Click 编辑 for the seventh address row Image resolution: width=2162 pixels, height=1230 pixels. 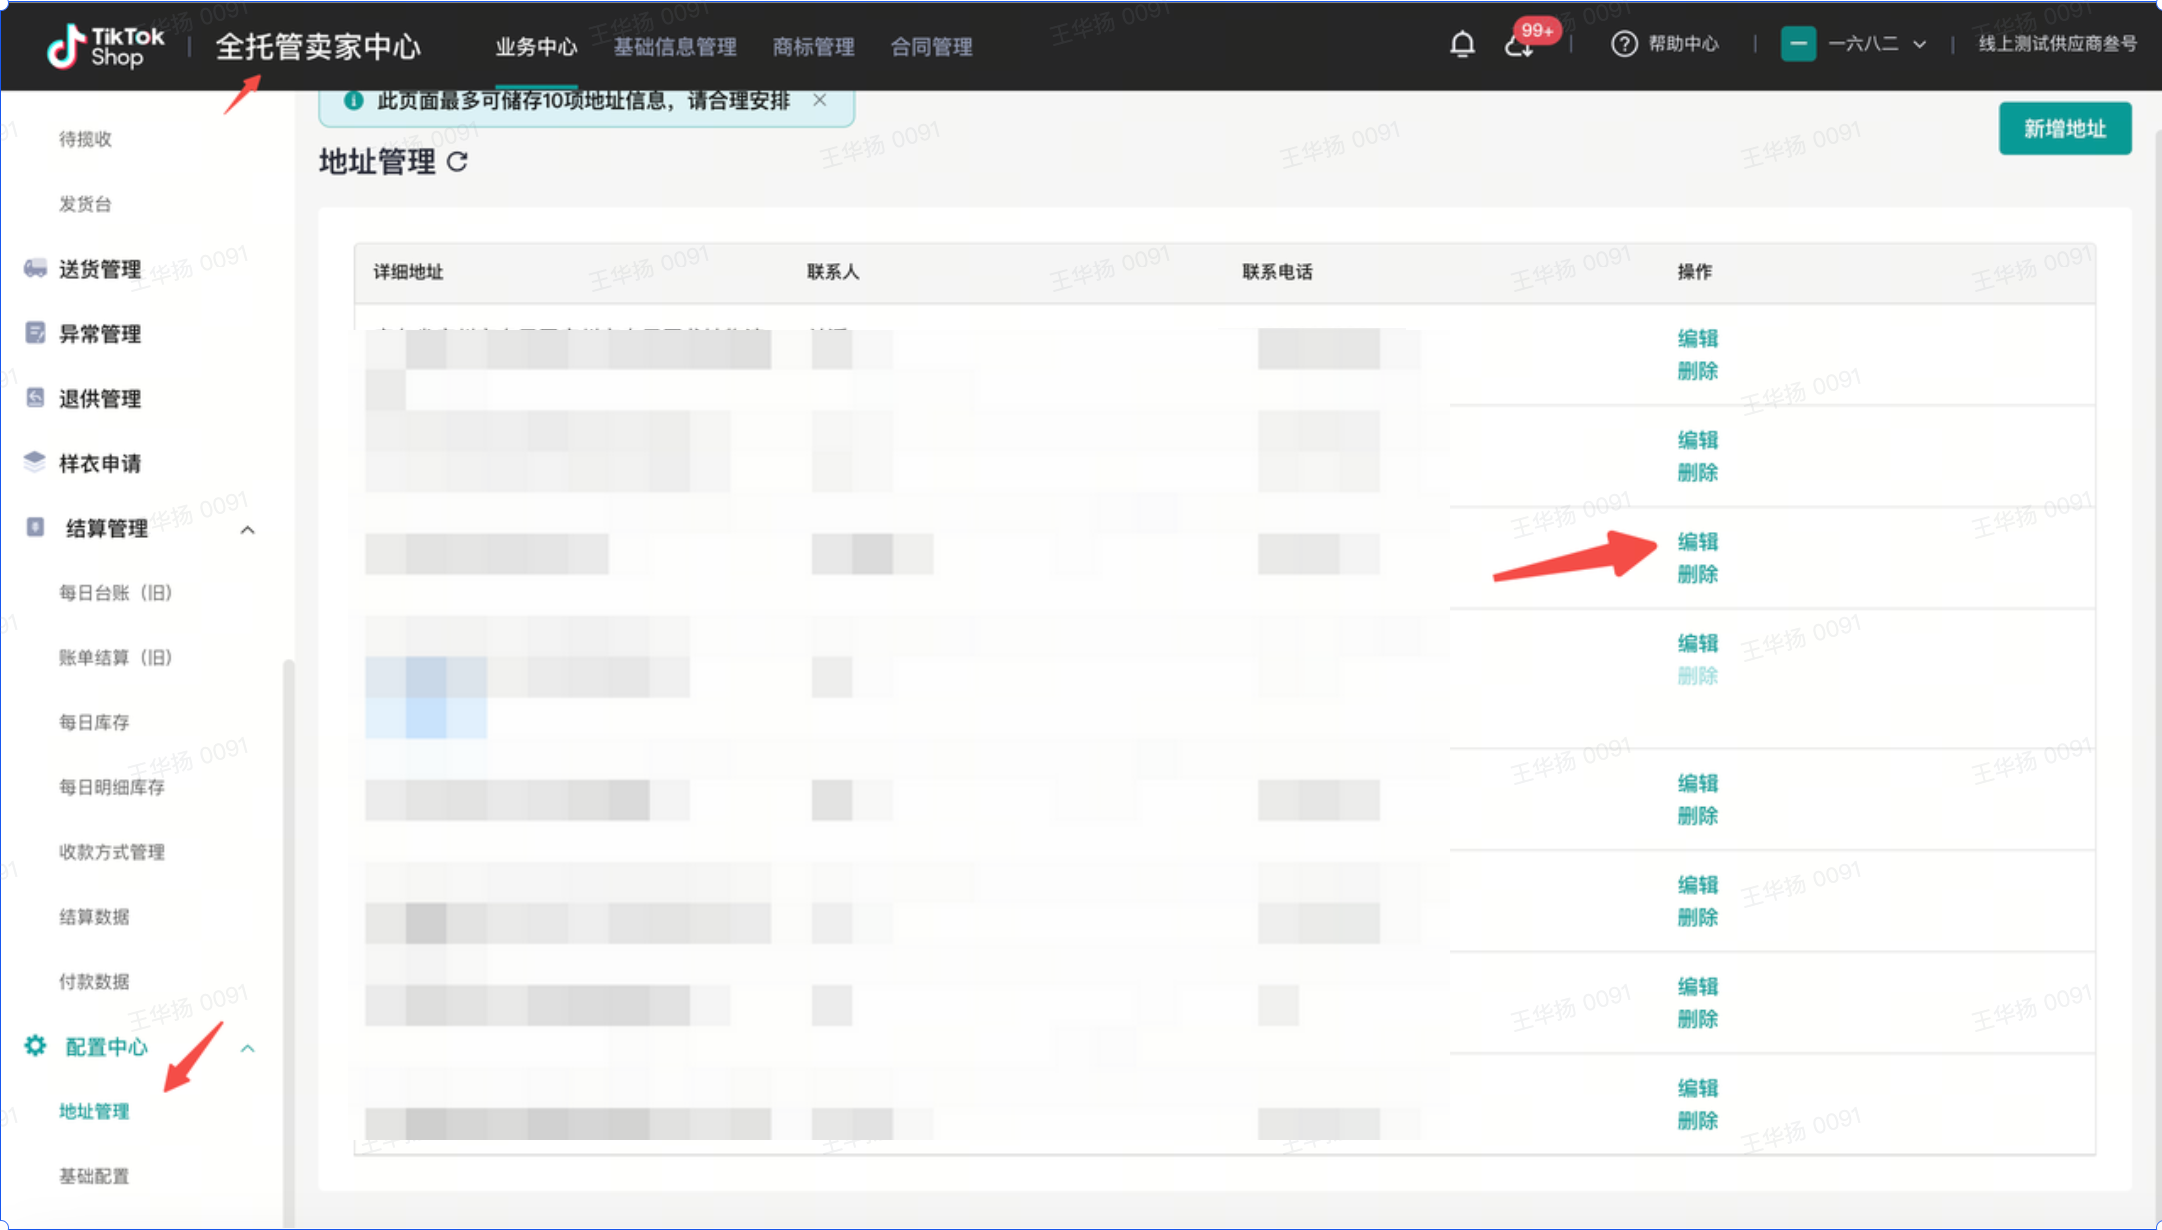(x=1697, y=987)
